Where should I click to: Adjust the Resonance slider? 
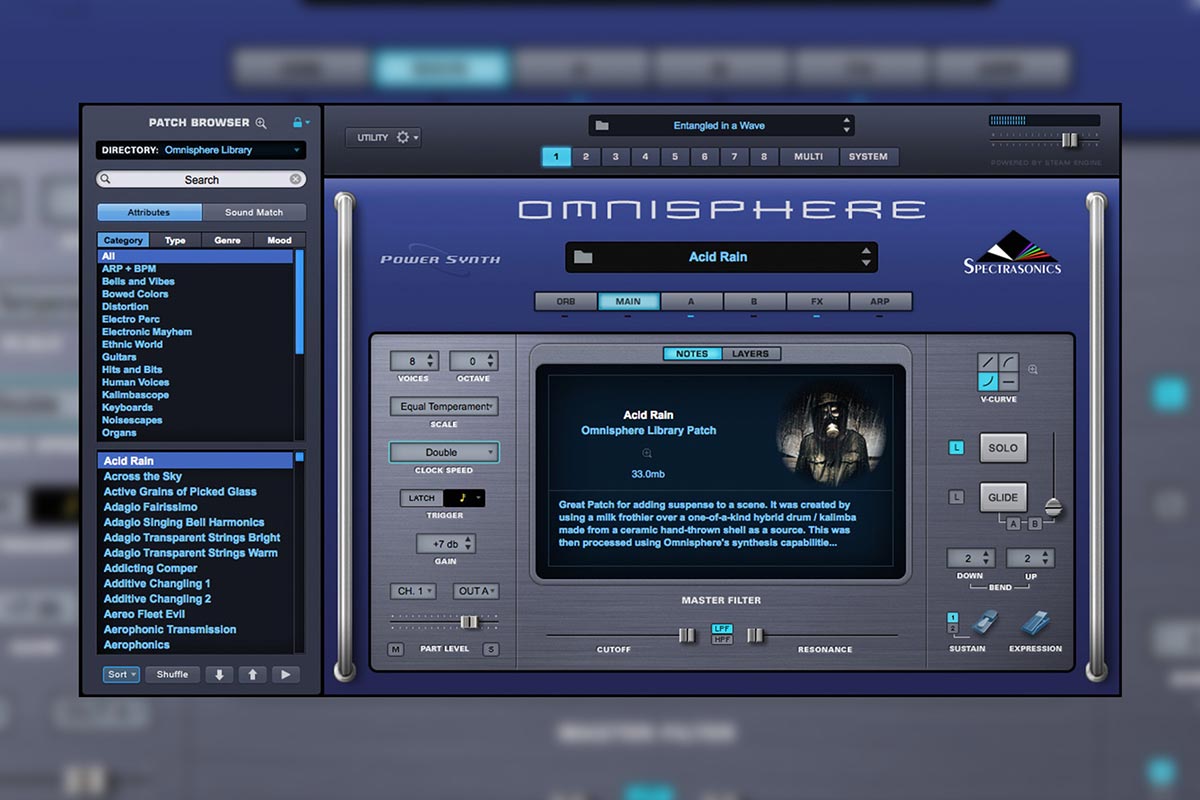756,635
